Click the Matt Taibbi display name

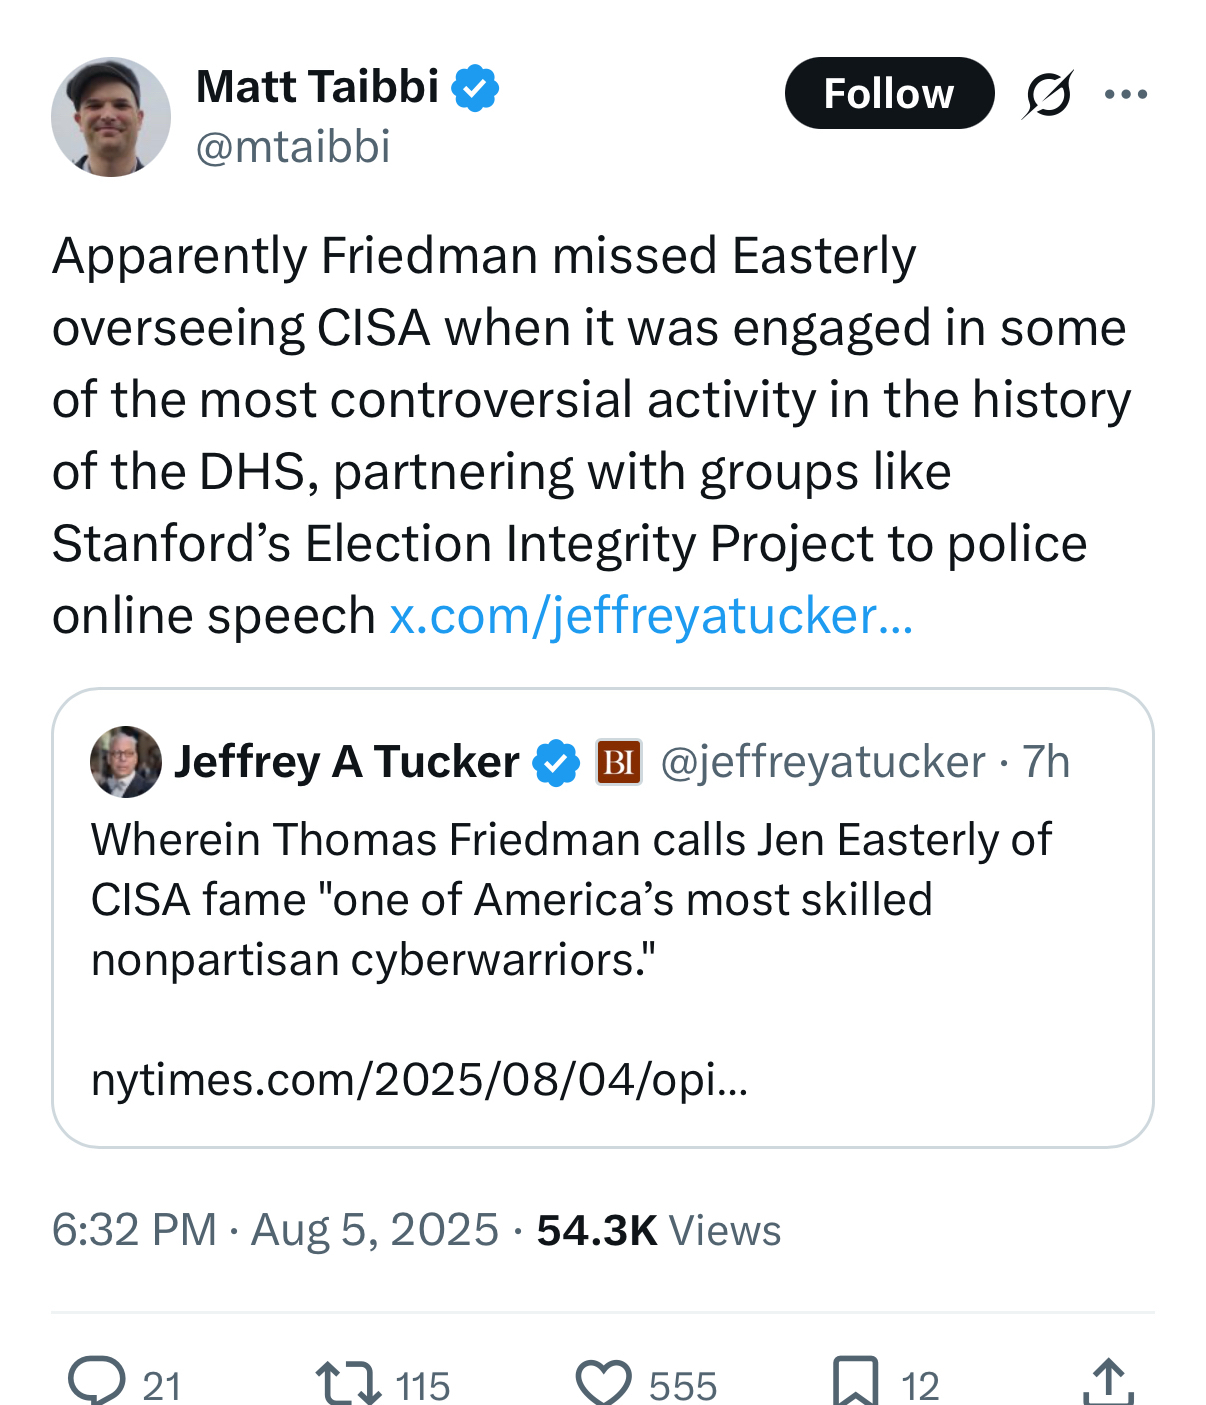(317, 87)
